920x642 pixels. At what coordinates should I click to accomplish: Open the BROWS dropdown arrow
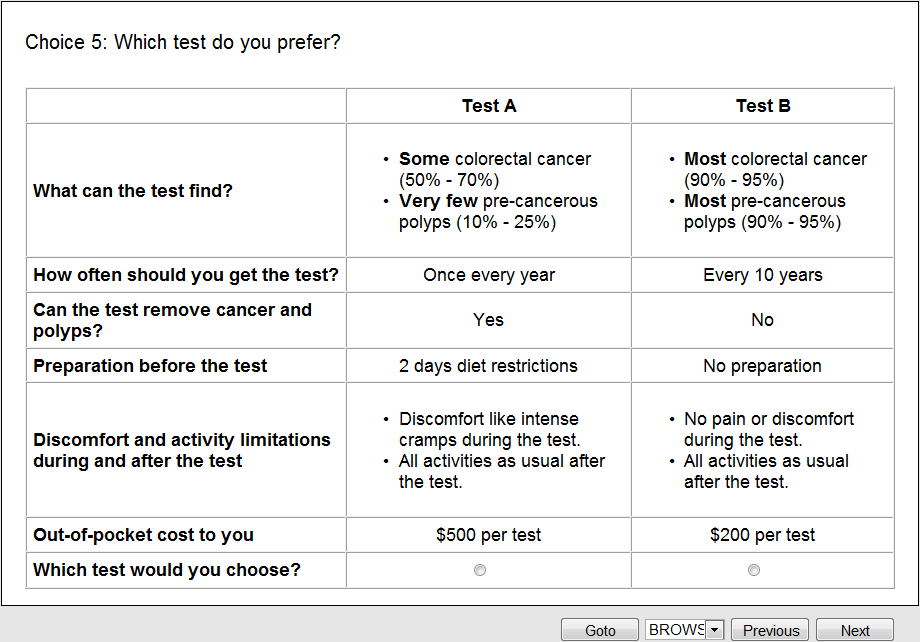point(714,630)
